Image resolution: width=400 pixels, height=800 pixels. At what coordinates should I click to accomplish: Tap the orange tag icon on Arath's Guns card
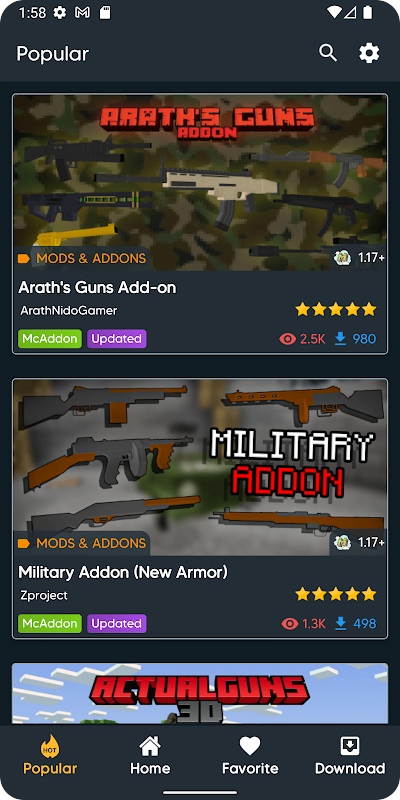(x=23, y=259)
